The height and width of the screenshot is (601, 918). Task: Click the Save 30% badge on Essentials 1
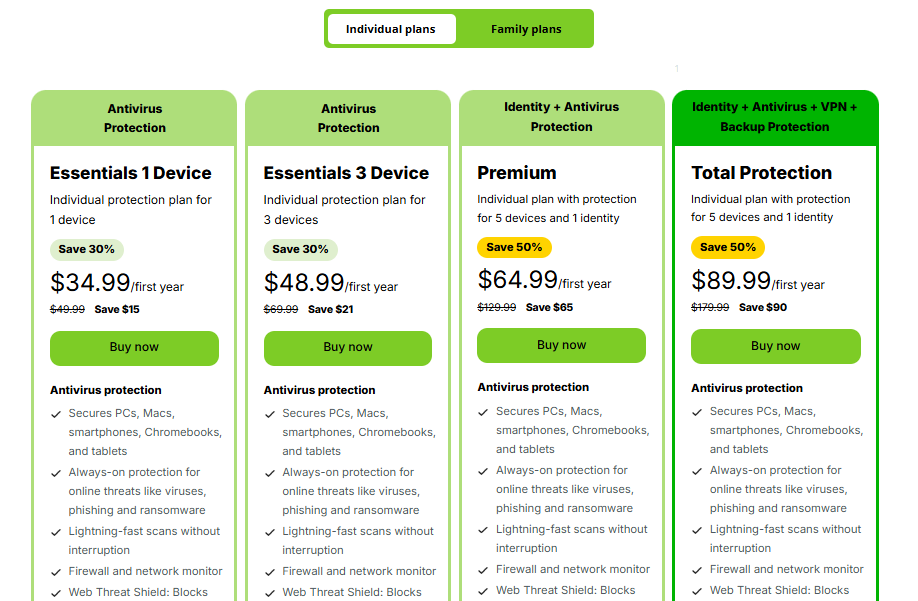[x=87, y=250]
